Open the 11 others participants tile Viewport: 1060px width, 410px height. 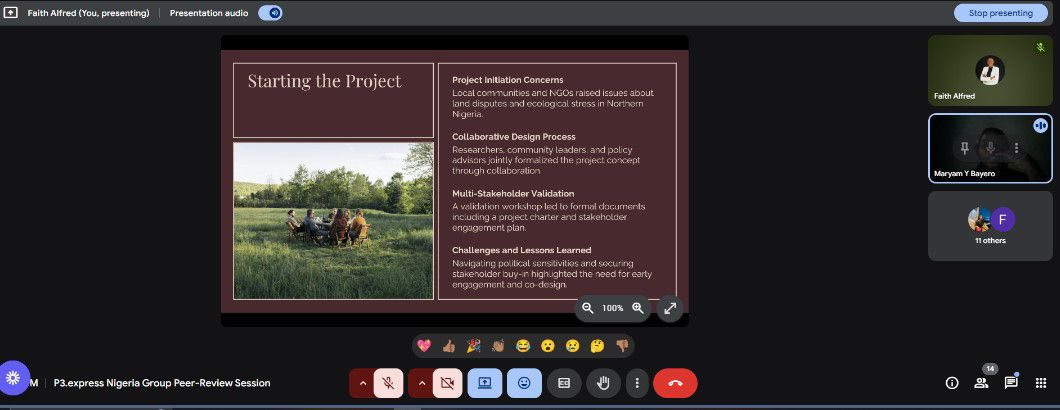pyautogui.click(x=990, y=226)
